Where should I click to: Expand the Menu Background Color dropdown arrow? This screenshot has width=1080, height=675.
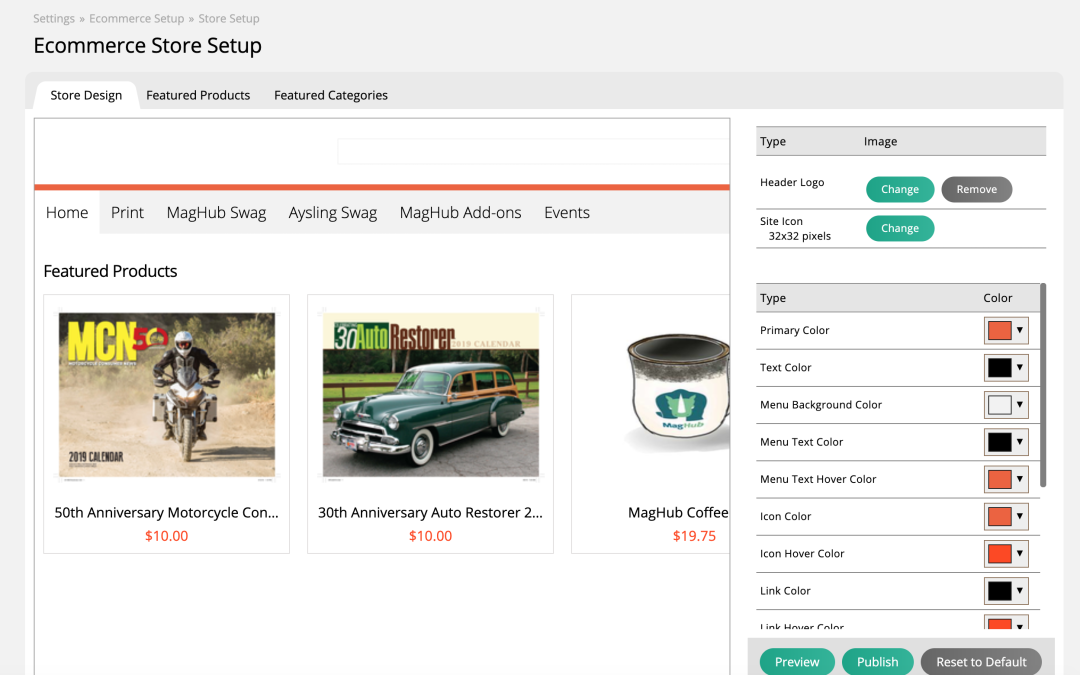click(1020, 405)
